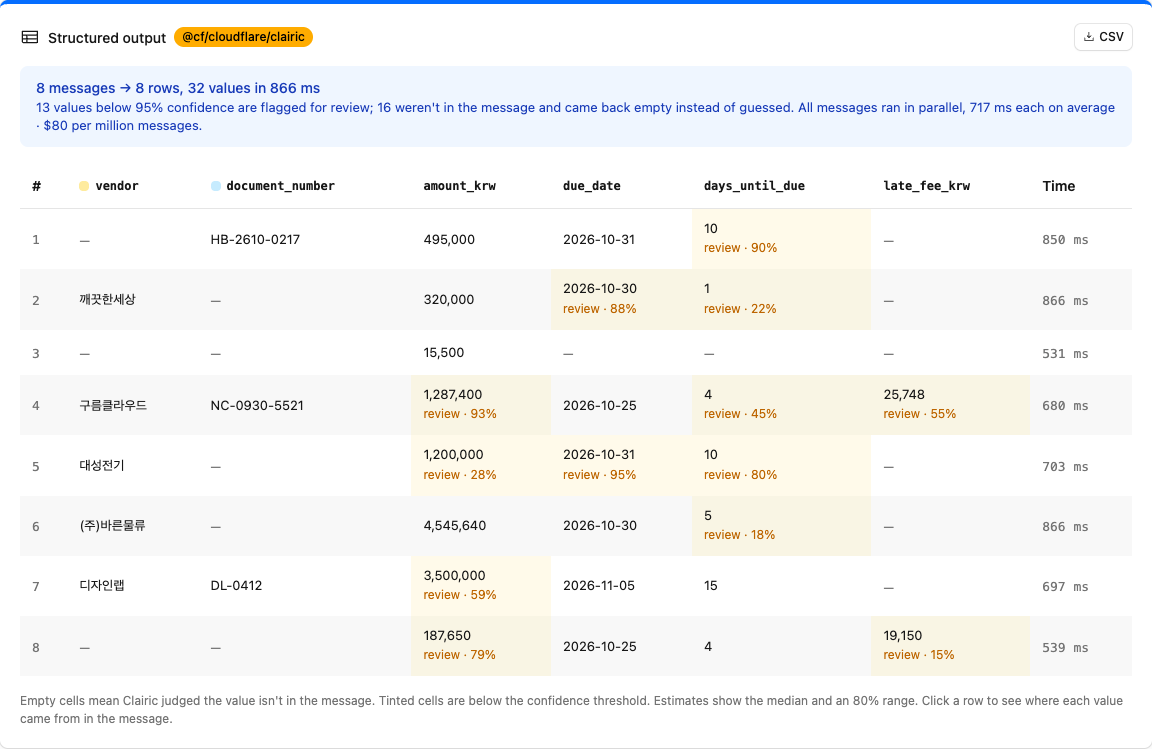1152x749 pixels.
Task: Click the 'review · 18%' flag
Action: tap(739, 535)
